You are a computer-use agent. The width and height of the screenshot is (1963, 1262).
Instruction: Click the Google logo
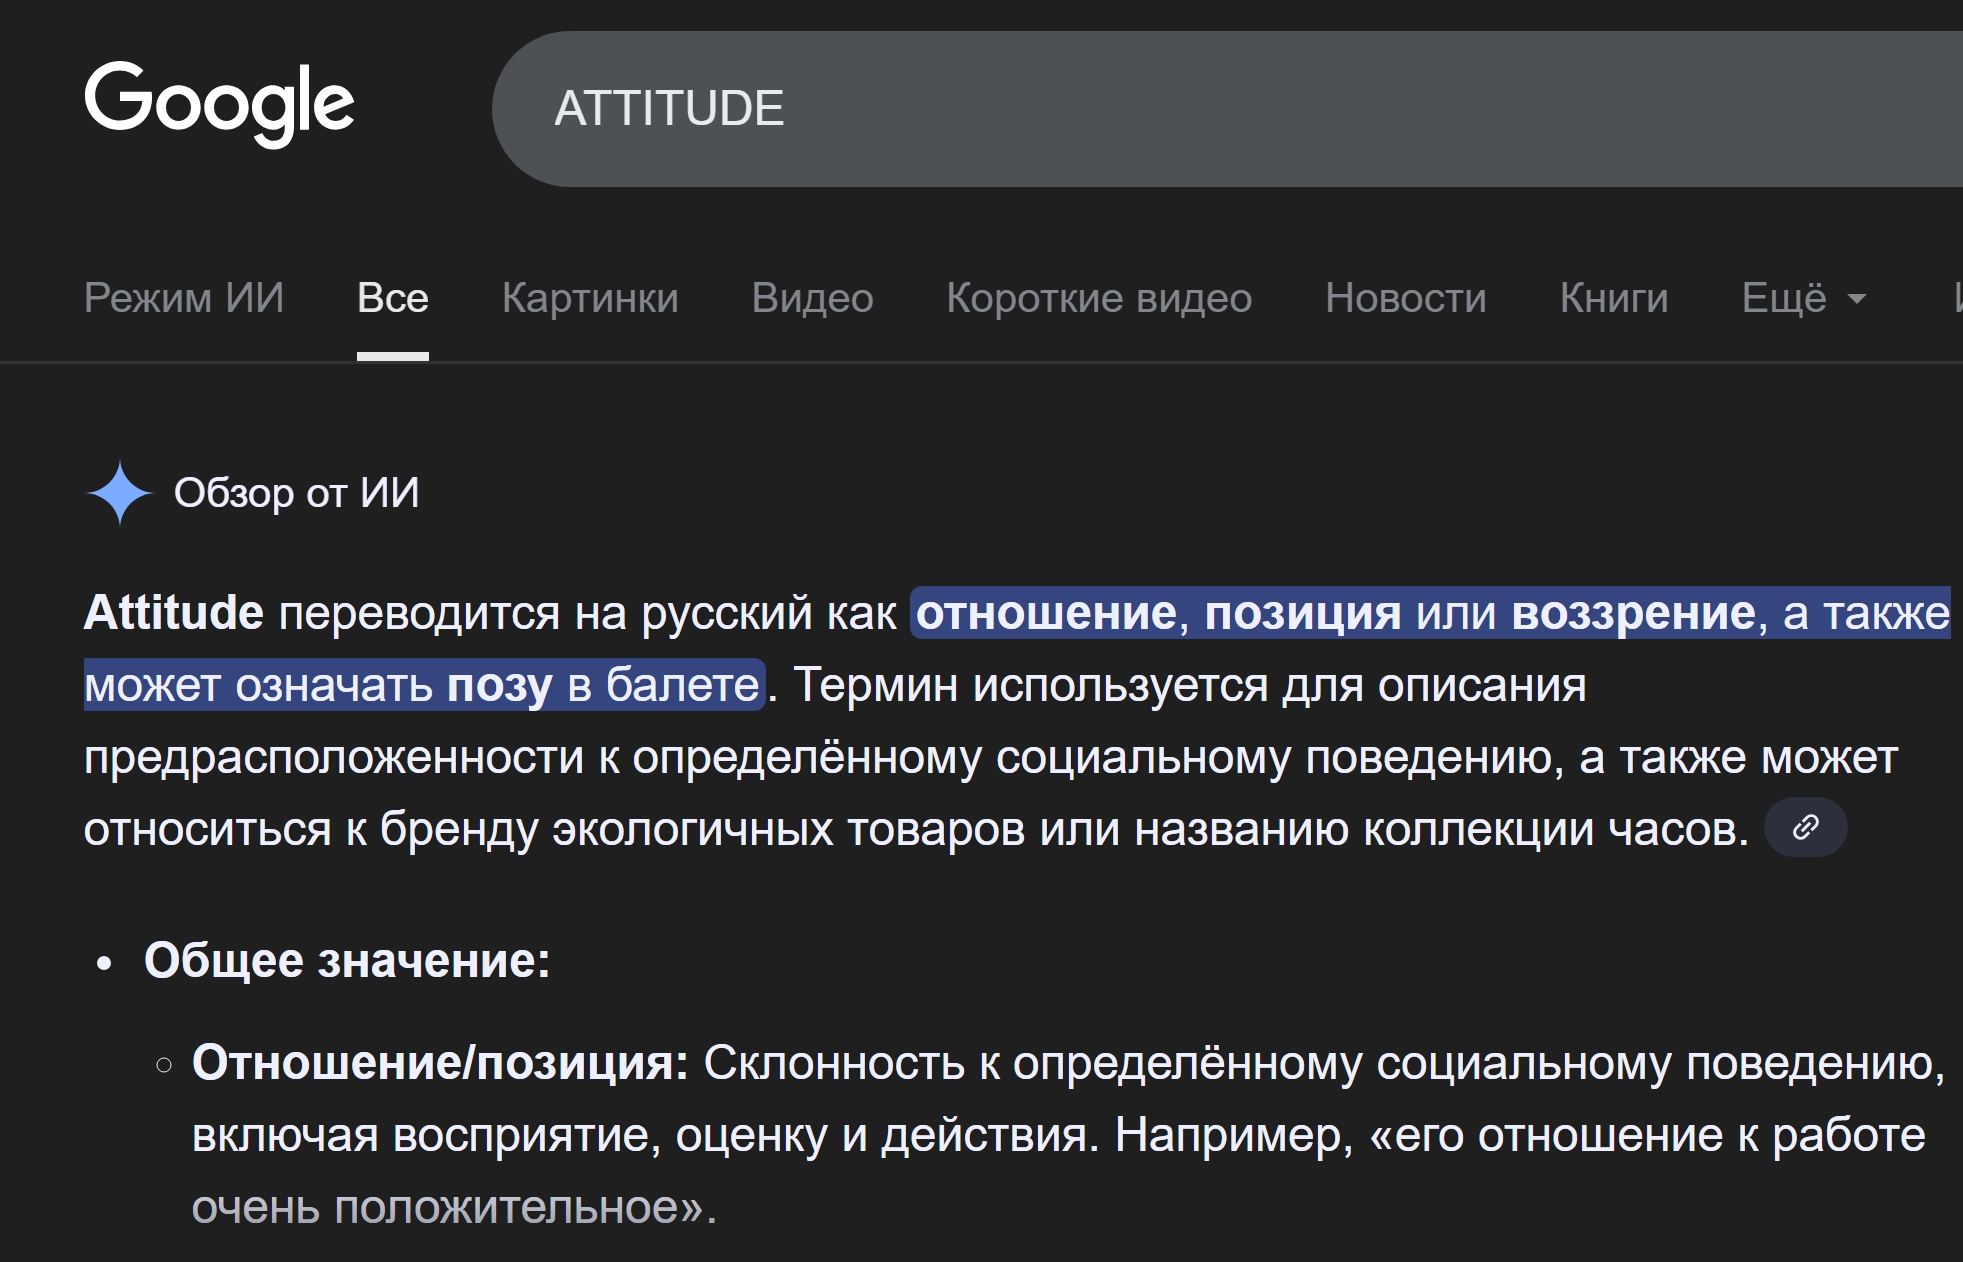219,103
